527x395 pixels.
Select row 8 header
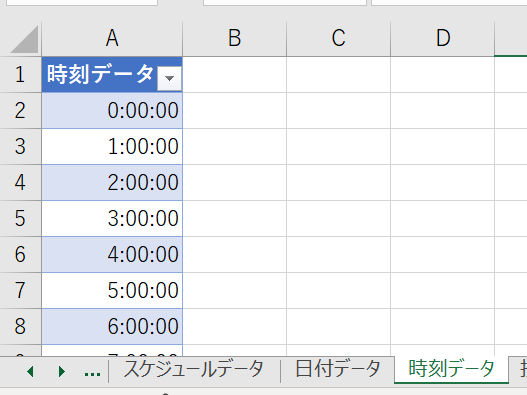click(20, 326)
